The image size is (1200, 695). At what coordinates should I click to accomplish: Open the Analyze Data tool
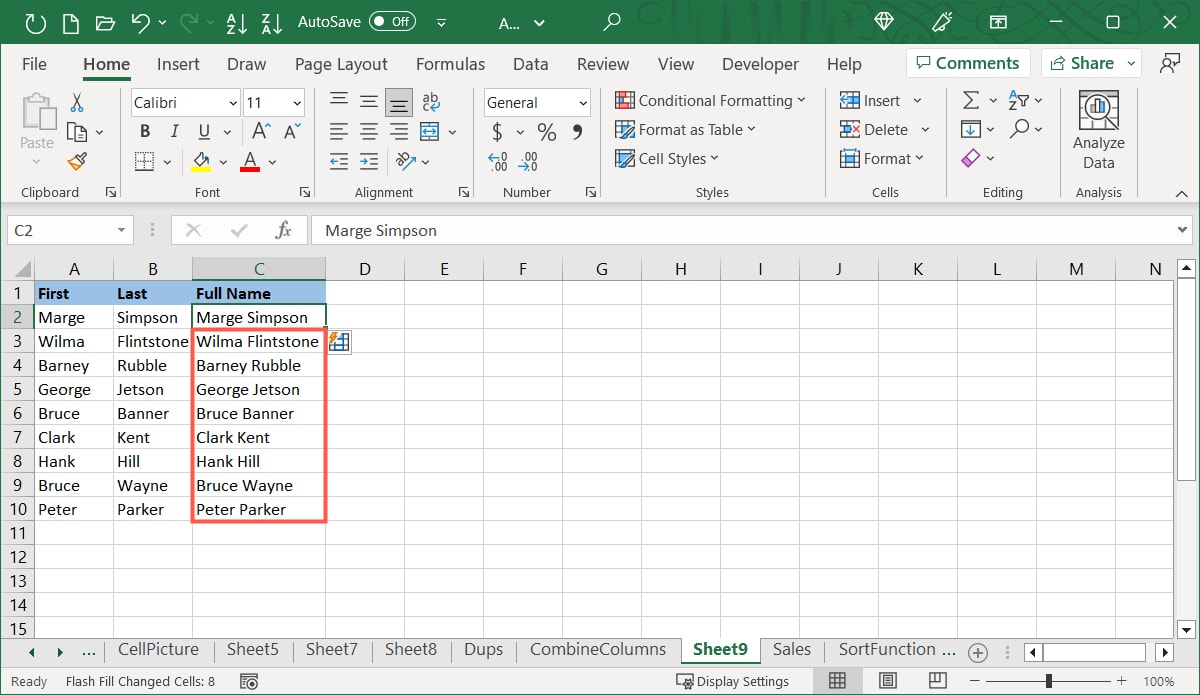coord(1098,130)
